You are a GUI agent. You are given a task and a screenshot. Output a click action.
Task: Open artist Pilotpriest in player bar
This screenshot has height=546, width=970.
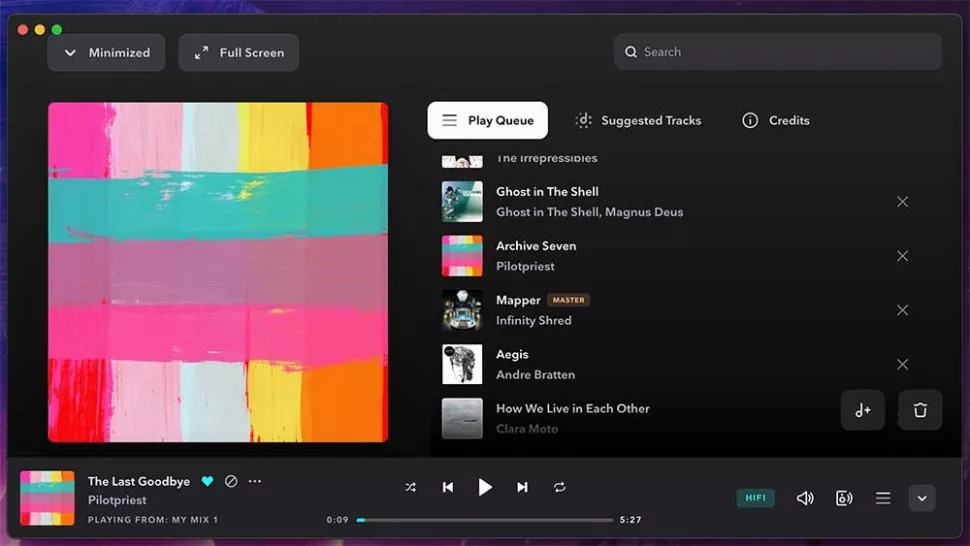coord(117,500)
